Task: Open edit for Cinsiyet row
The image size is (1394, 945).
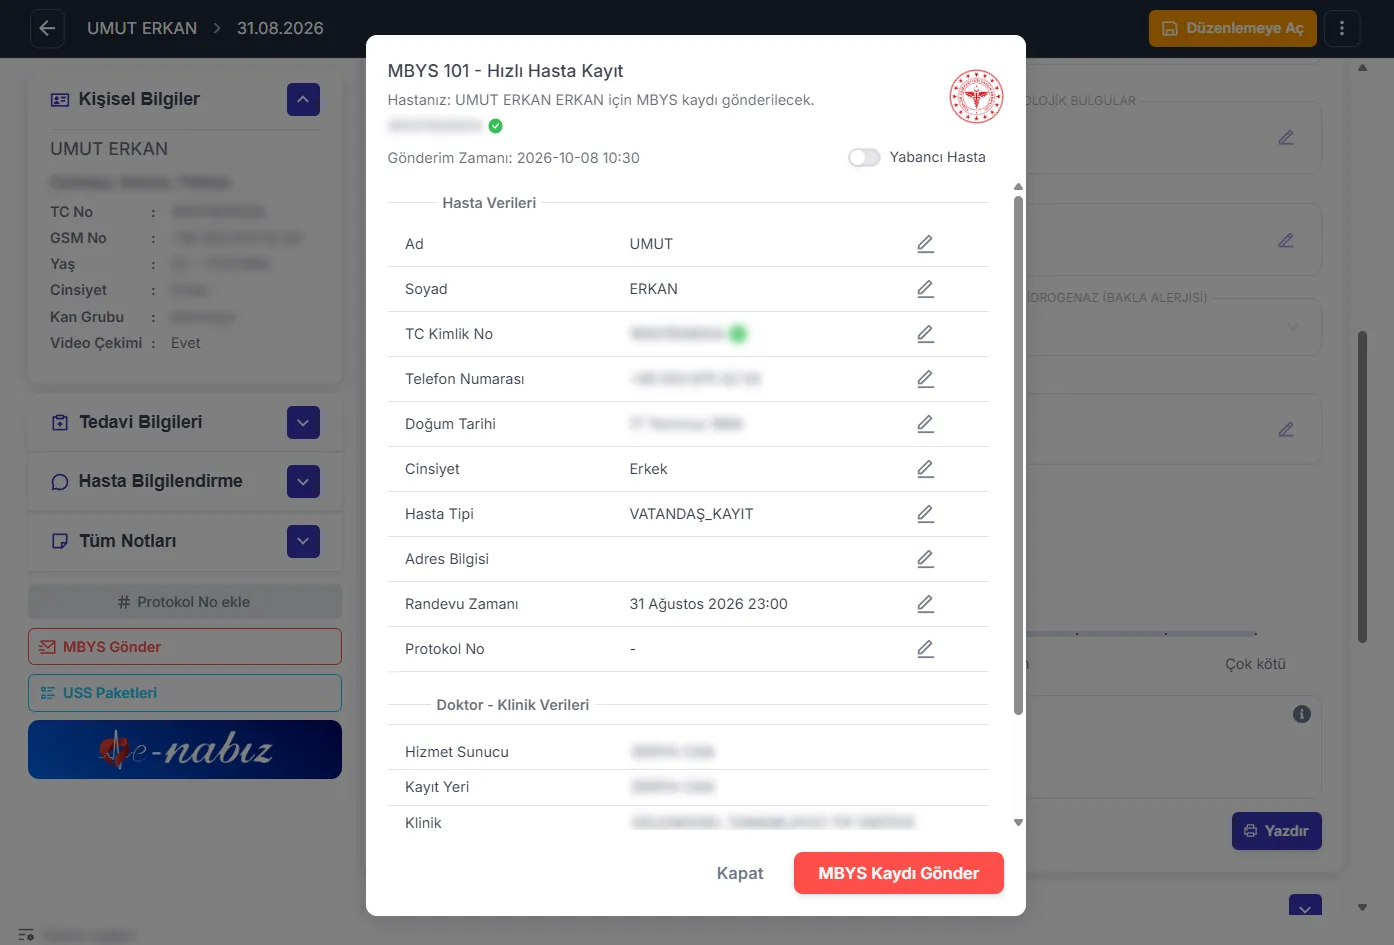Action: [x=925, y=469]
